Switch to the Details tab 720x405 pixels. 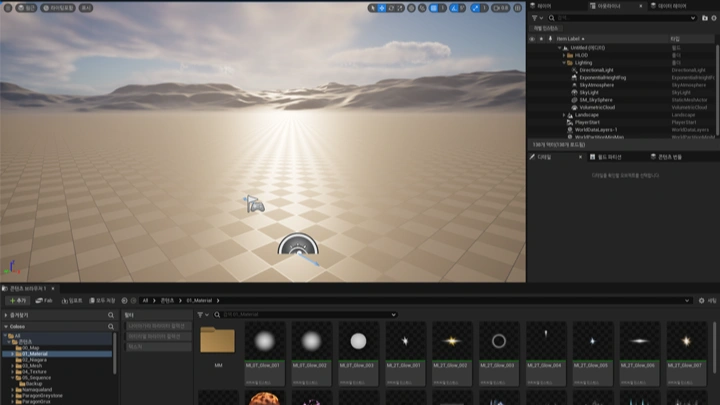pos(543,157)
